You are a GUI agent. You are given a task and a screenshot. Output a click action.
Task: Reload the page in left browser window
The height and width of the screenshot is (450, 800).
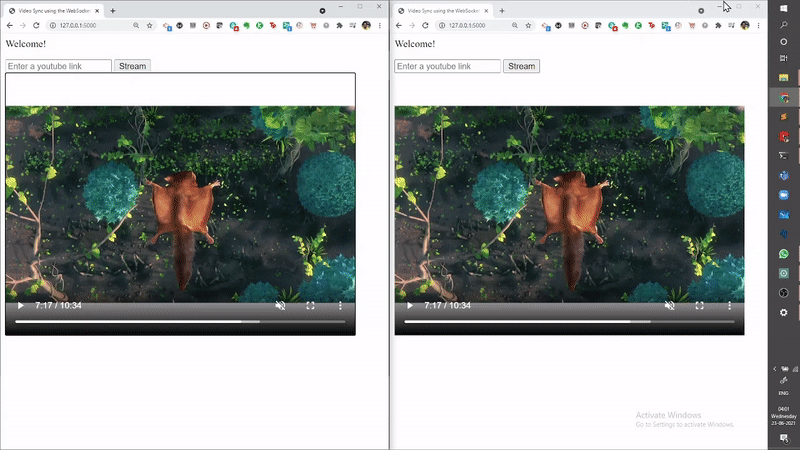(x=36, y=26)
